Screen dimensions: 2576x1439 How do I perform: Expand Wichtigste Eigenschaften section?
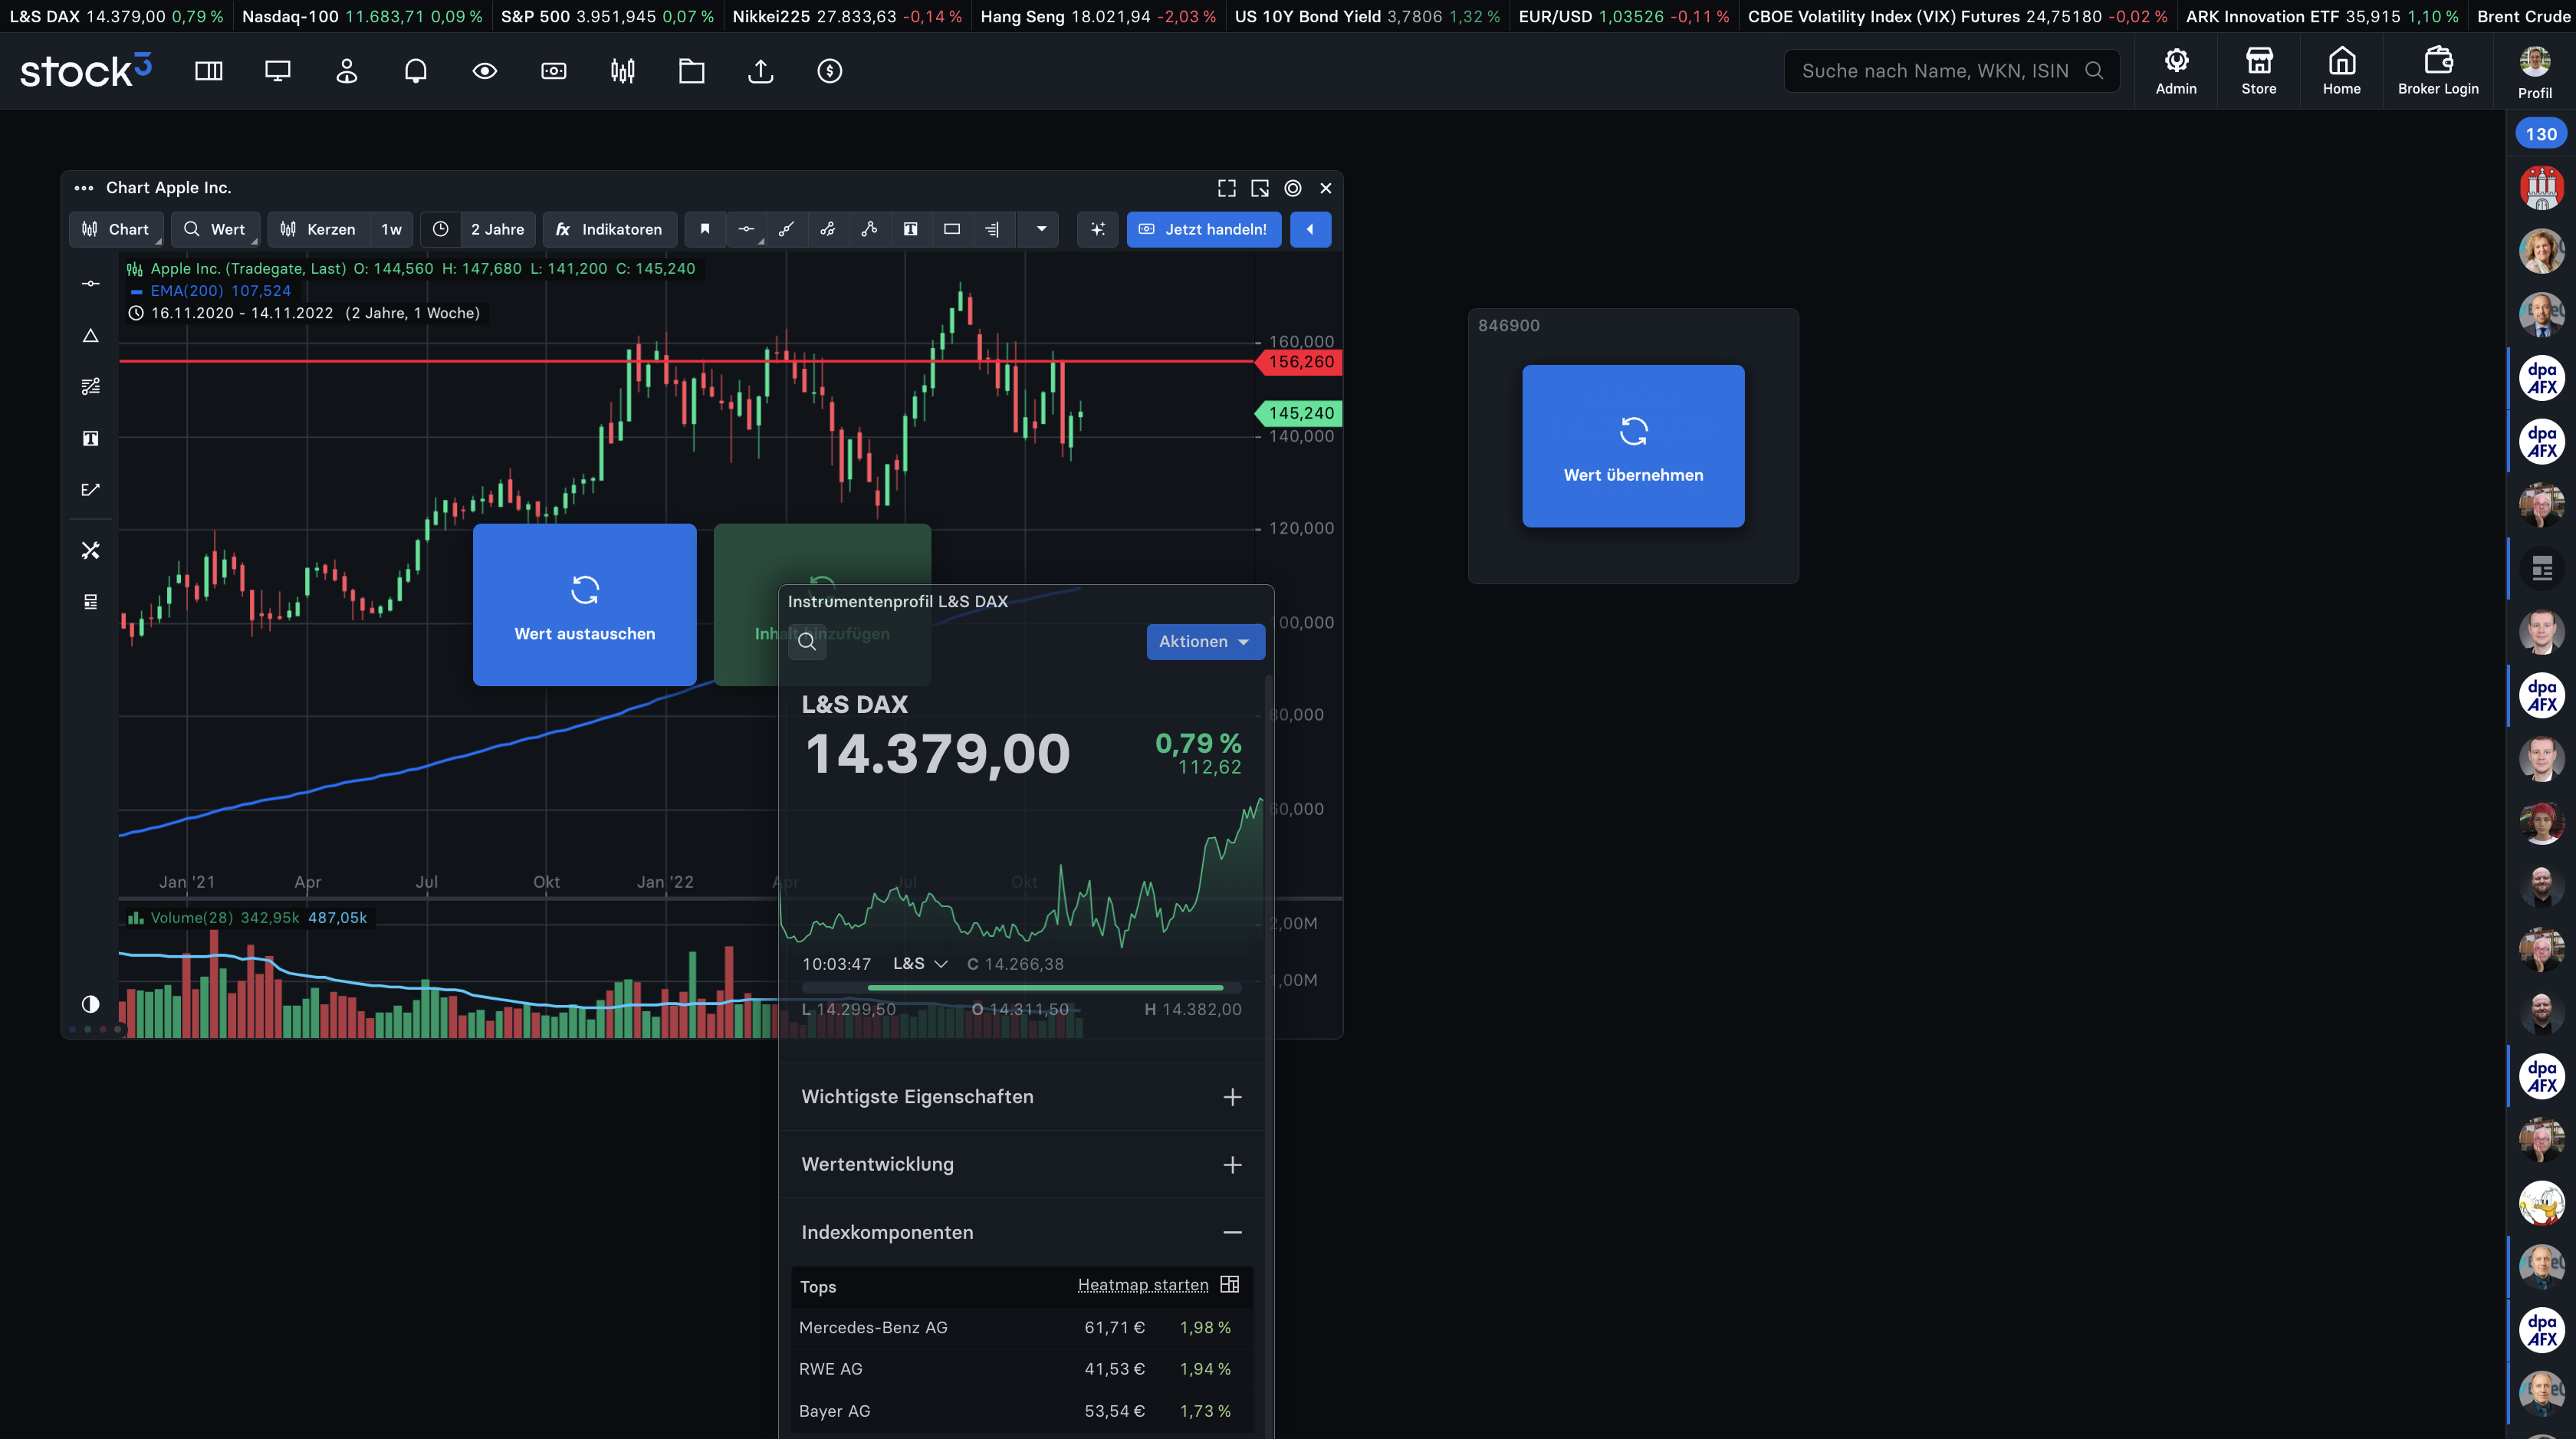coord(1021,1096)
